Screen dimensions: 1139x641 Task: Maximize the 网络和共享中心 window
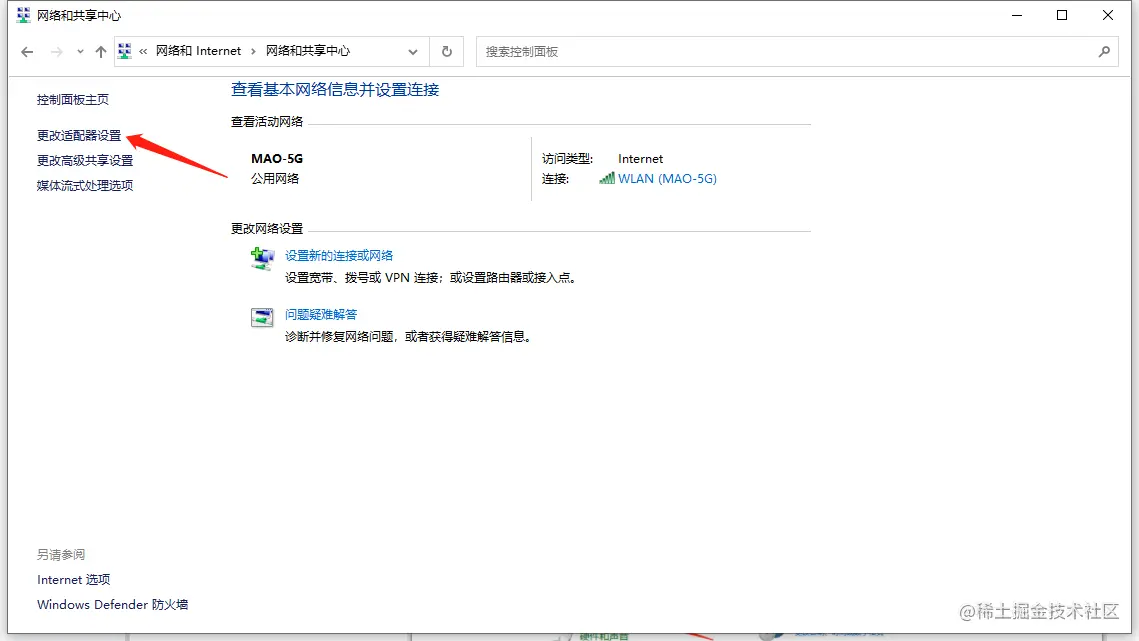pyautogui.click(x=1062, y=15)
